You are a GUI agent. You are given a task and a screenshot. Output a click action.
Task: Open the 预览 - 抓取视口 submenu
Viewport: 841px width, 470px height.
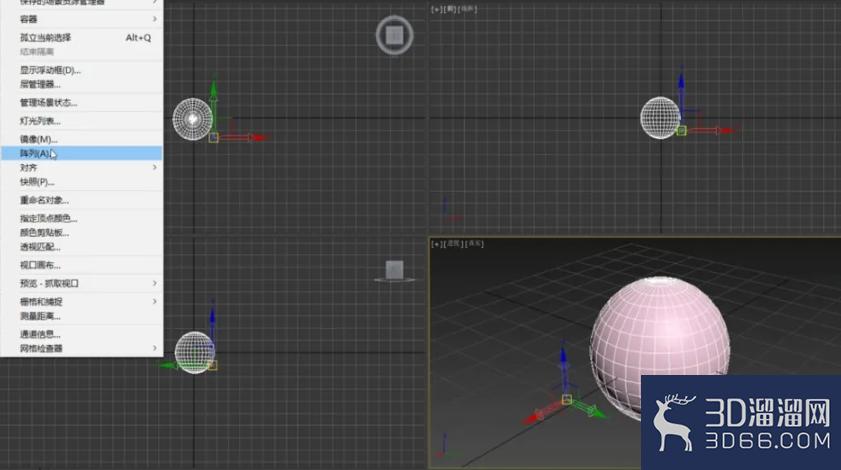[82, 283]
